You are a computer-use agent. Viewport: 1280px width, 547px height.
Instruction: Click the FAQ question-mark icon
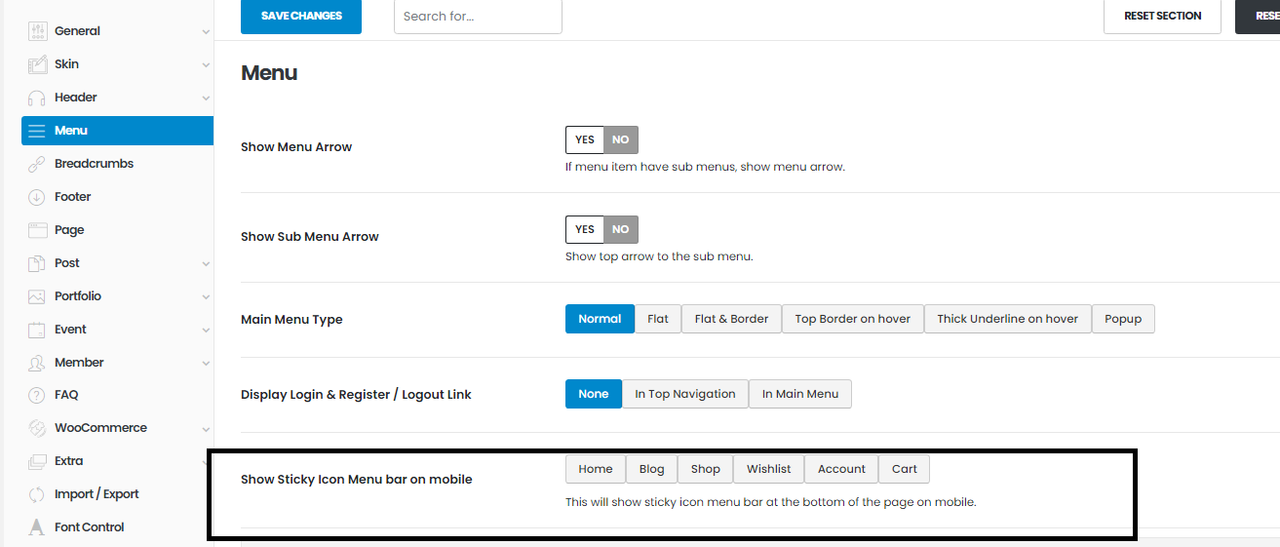pos(37,395)
